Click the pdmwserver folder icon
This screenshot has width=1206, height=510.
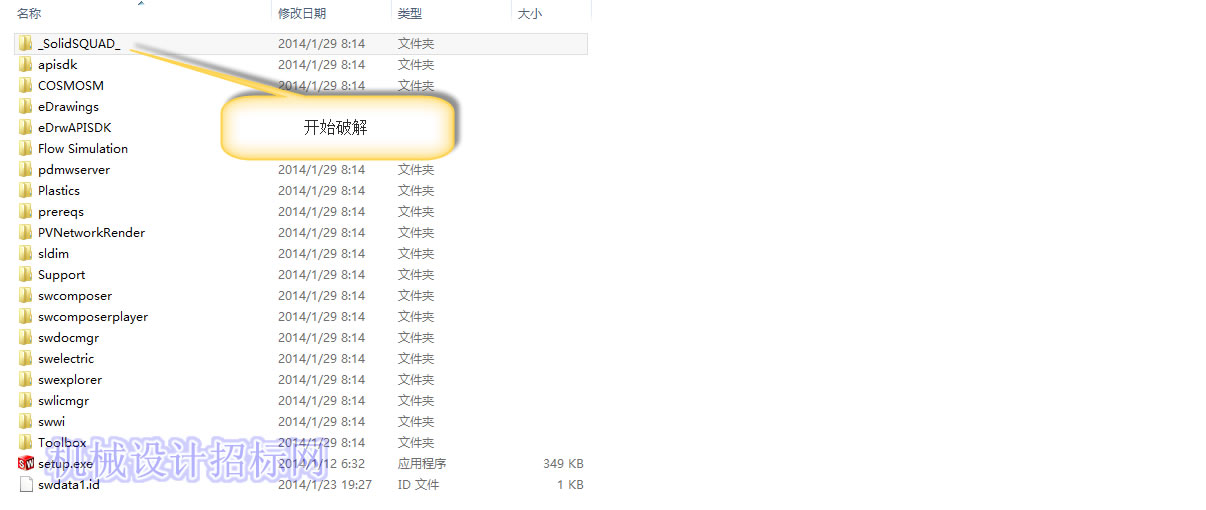(26, 170)
